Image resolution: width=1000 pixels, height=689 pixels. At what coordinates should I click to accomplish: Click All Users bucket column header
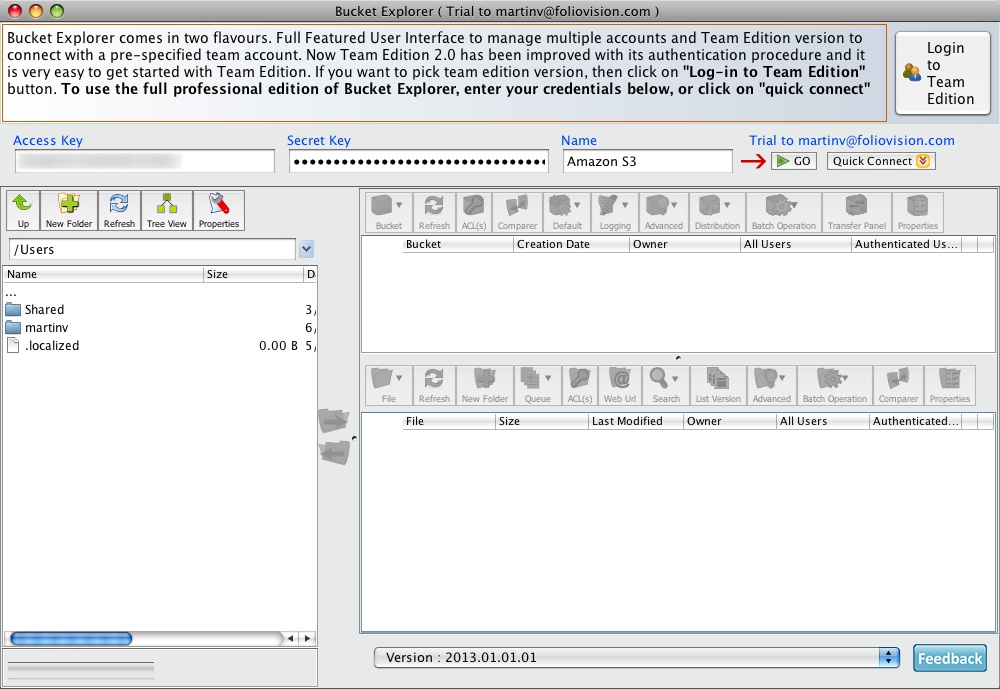click(795, 244)
